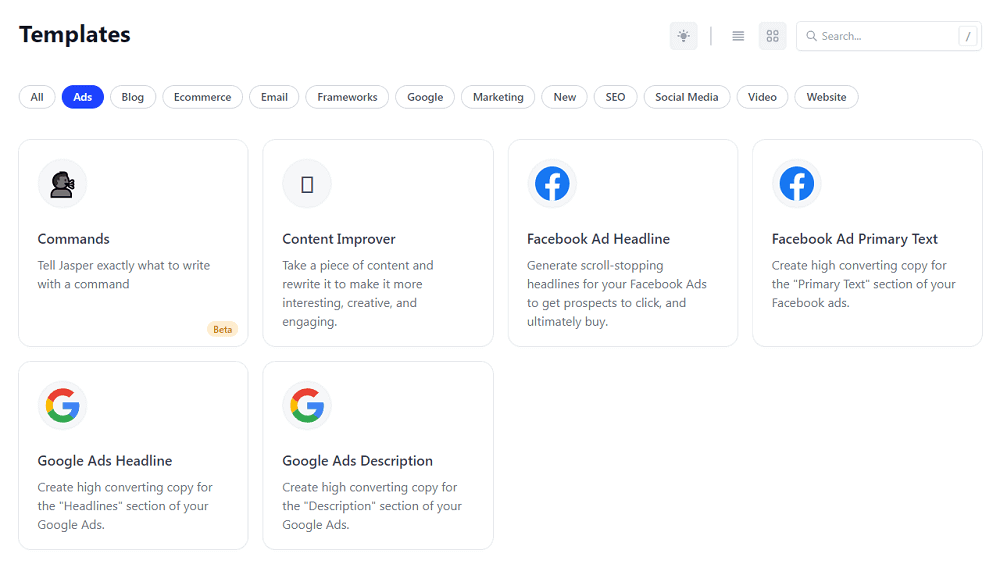Focus the Search templates field
This screenshot has width=1000, height=575.
tap(888, 36)
